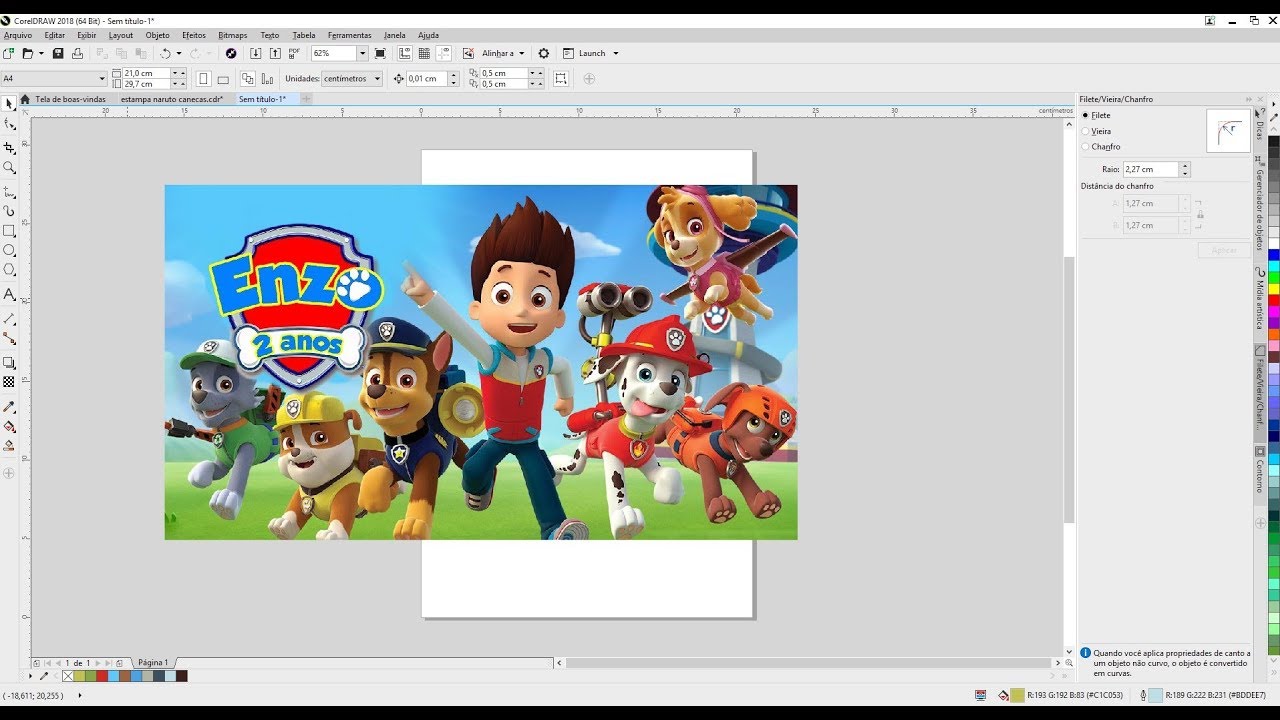Expand the Open file dropdown arrow
The width and height of the screenshot is (1280, 720).
(x=41, y=53)
